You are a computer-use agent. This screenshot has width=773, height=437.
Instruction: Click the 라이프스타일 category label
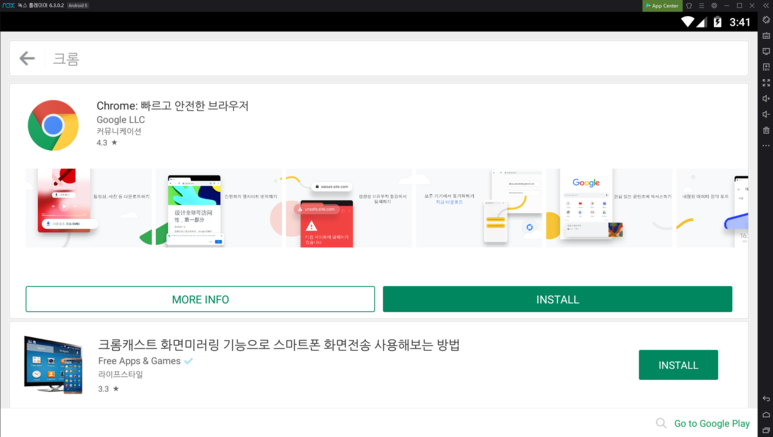[x=120, y=374]
